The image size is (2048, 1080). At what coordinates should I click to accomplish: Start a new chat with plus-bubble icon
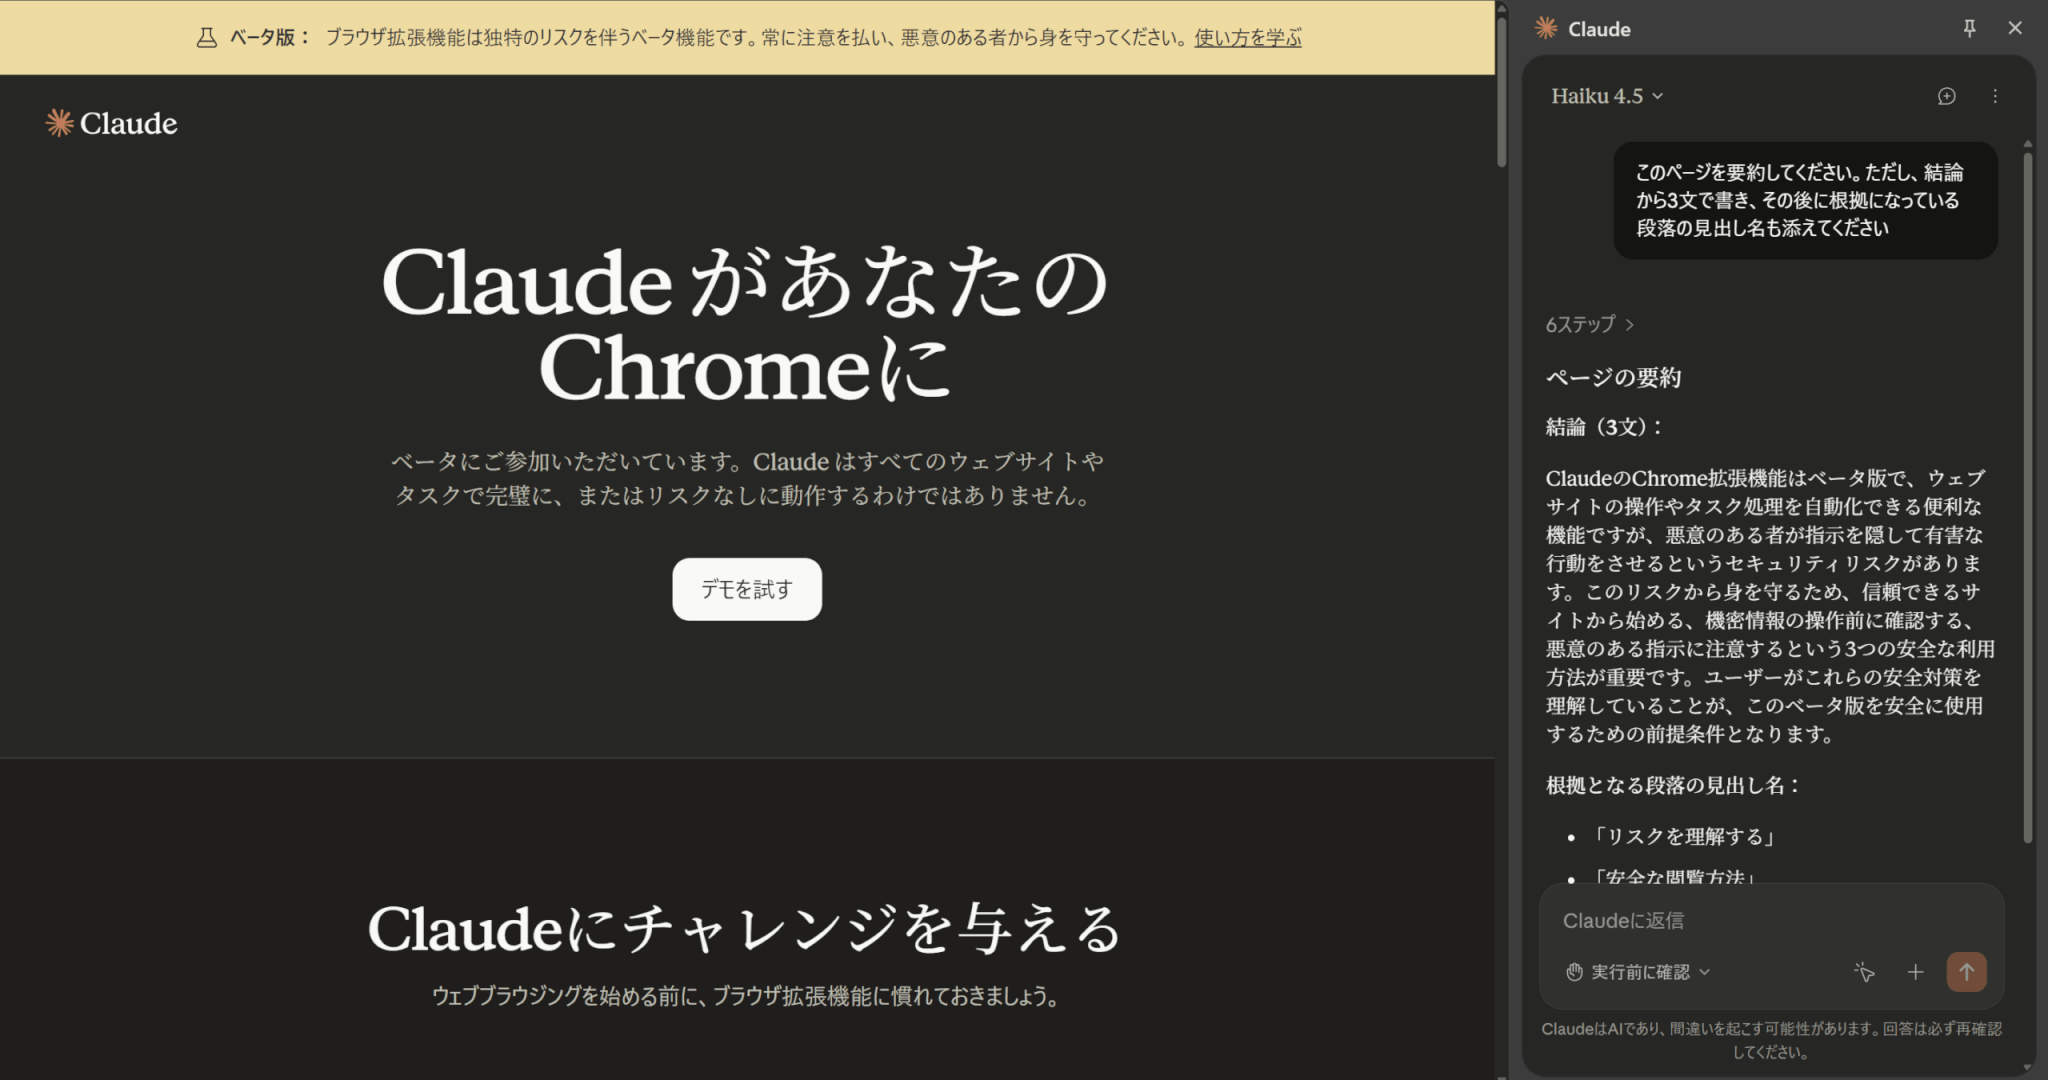[x=1946, y=96]
